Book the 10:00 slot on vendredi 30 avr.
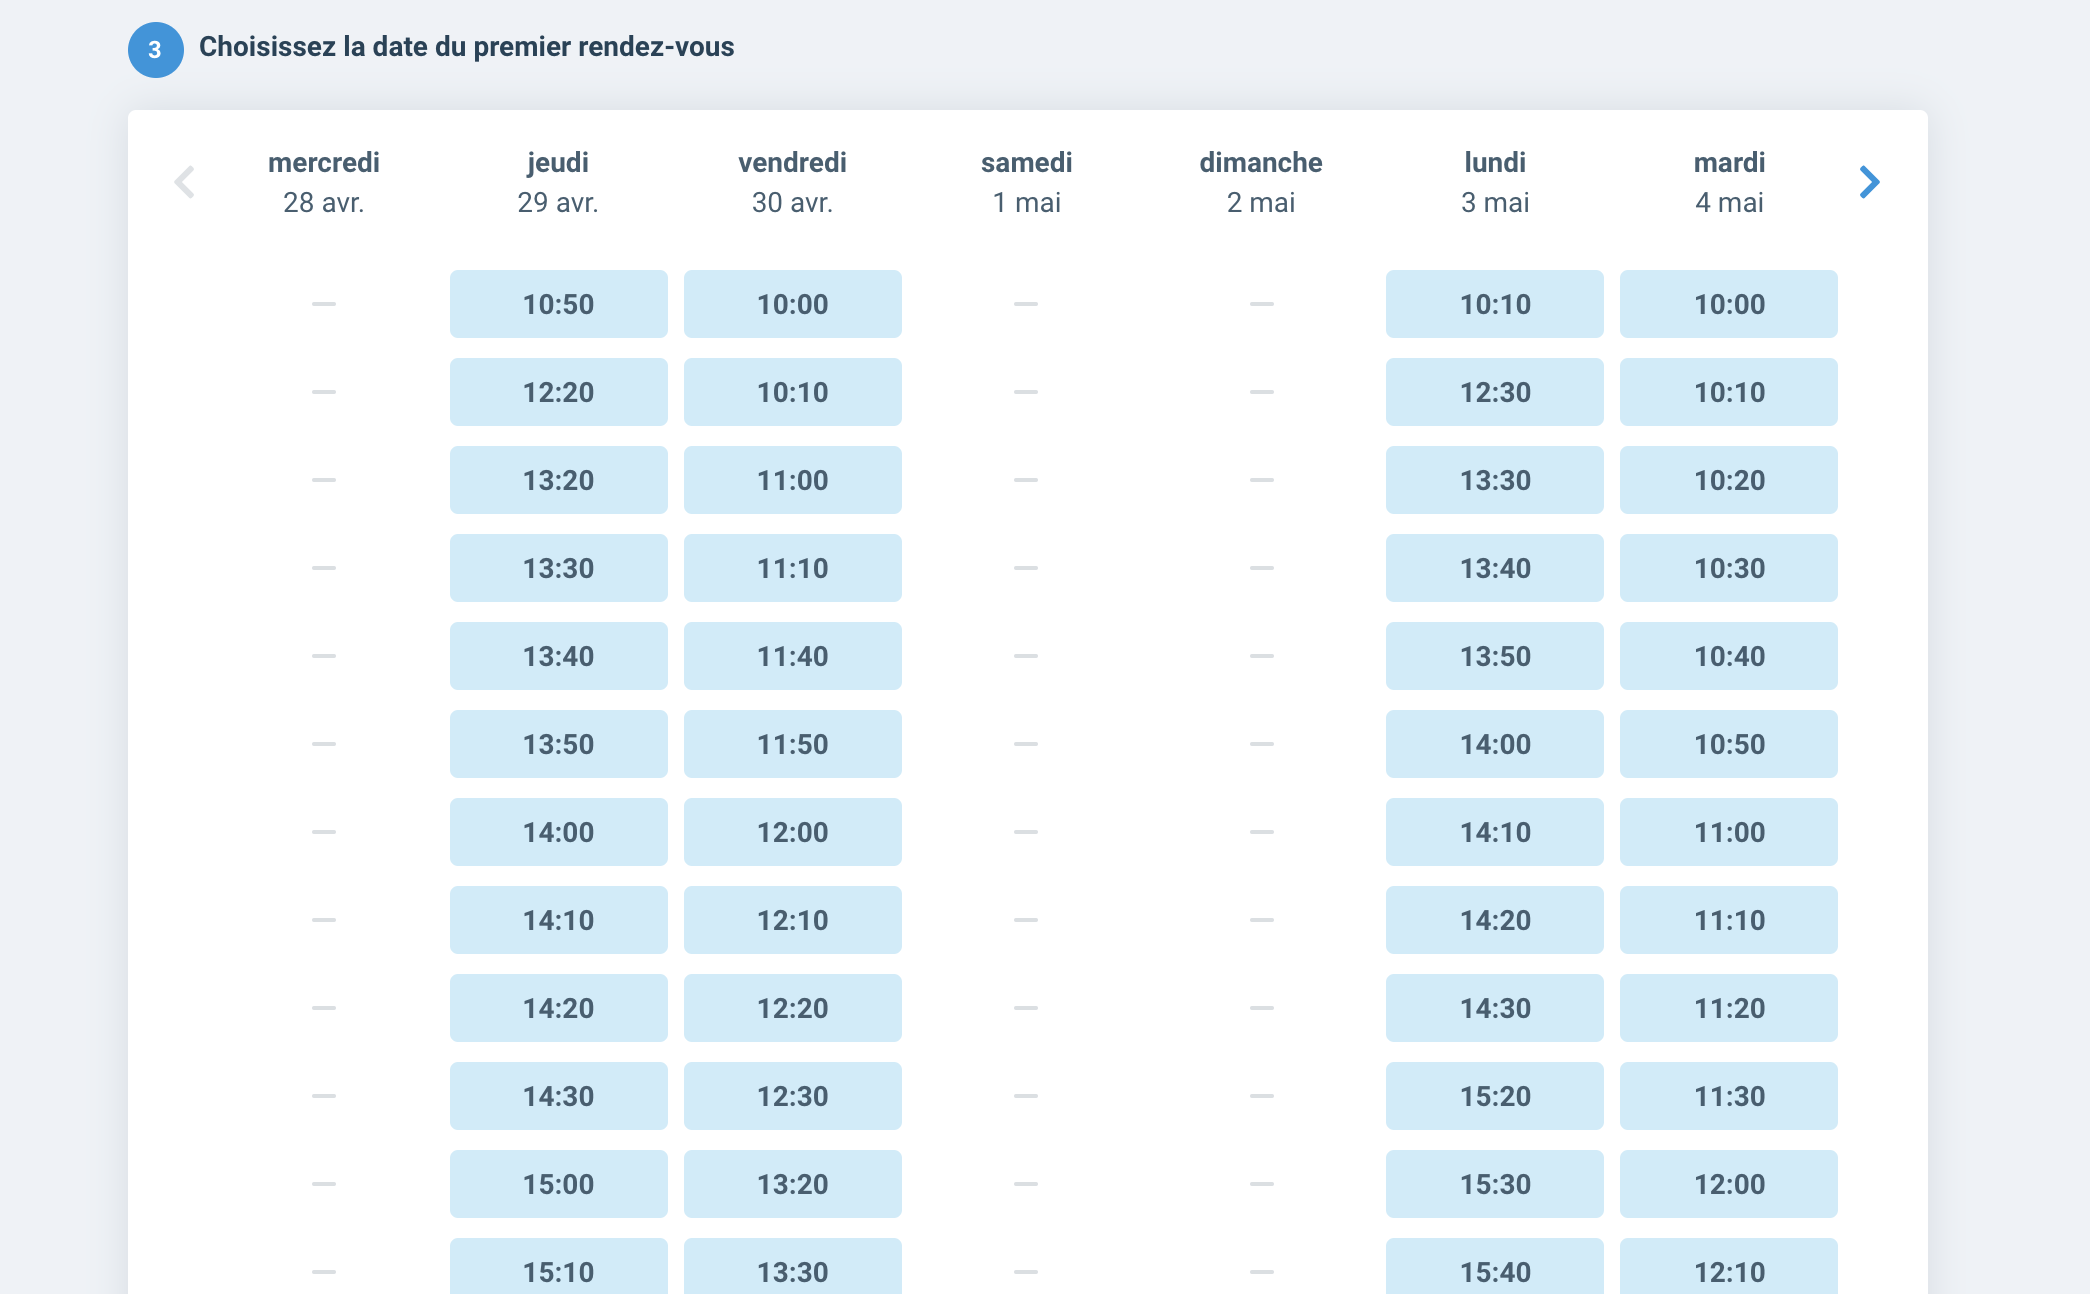The width and height of the screenshot is (2090, 1294). point(792,304)
